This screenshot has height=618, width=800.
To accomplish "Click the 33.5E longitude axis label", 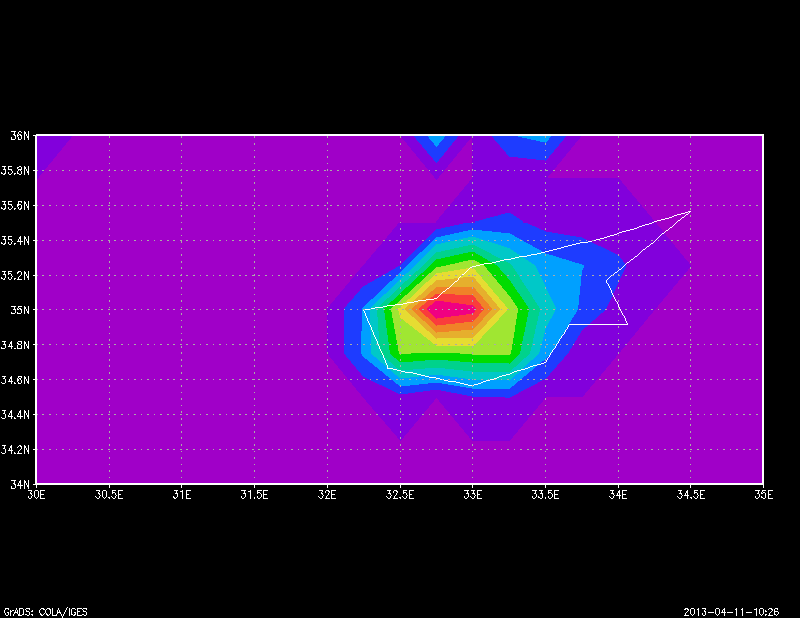I will point(545,495).
